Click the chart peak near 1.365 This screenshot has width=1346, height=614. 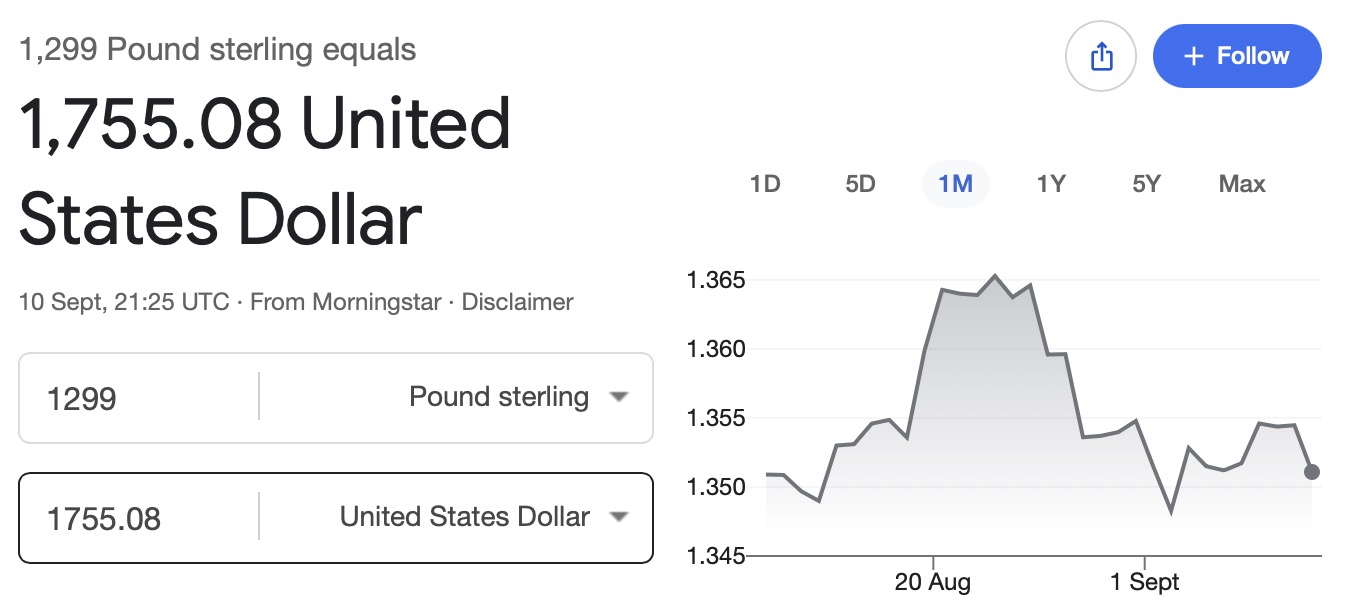coord(994,275)
